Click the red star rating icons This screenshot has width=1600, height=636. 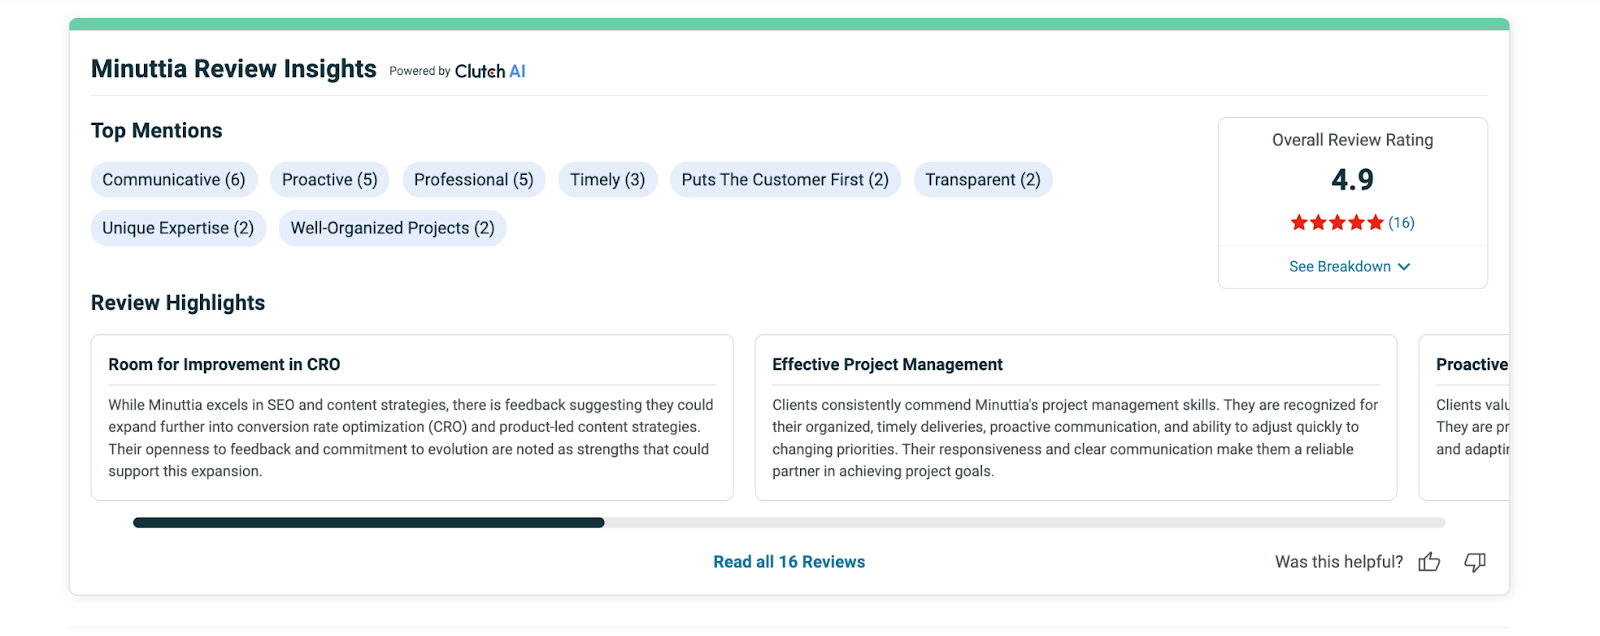1337,223
